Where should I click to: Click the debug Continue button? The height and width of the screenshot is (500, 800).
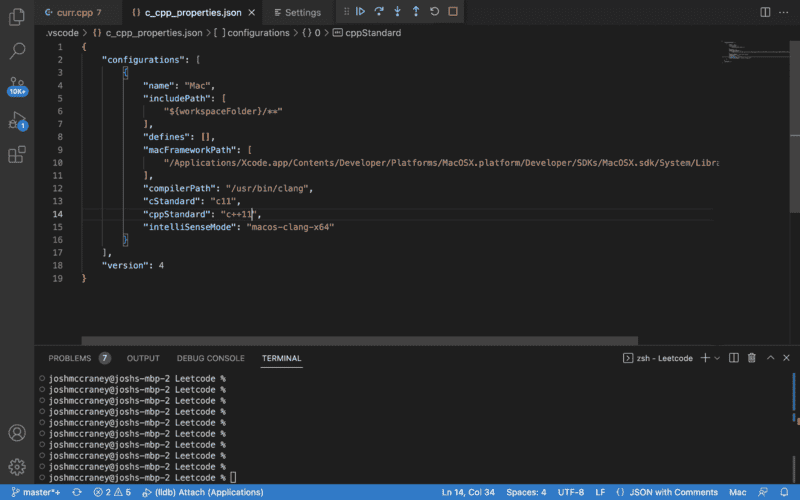[x=360, y=11]
